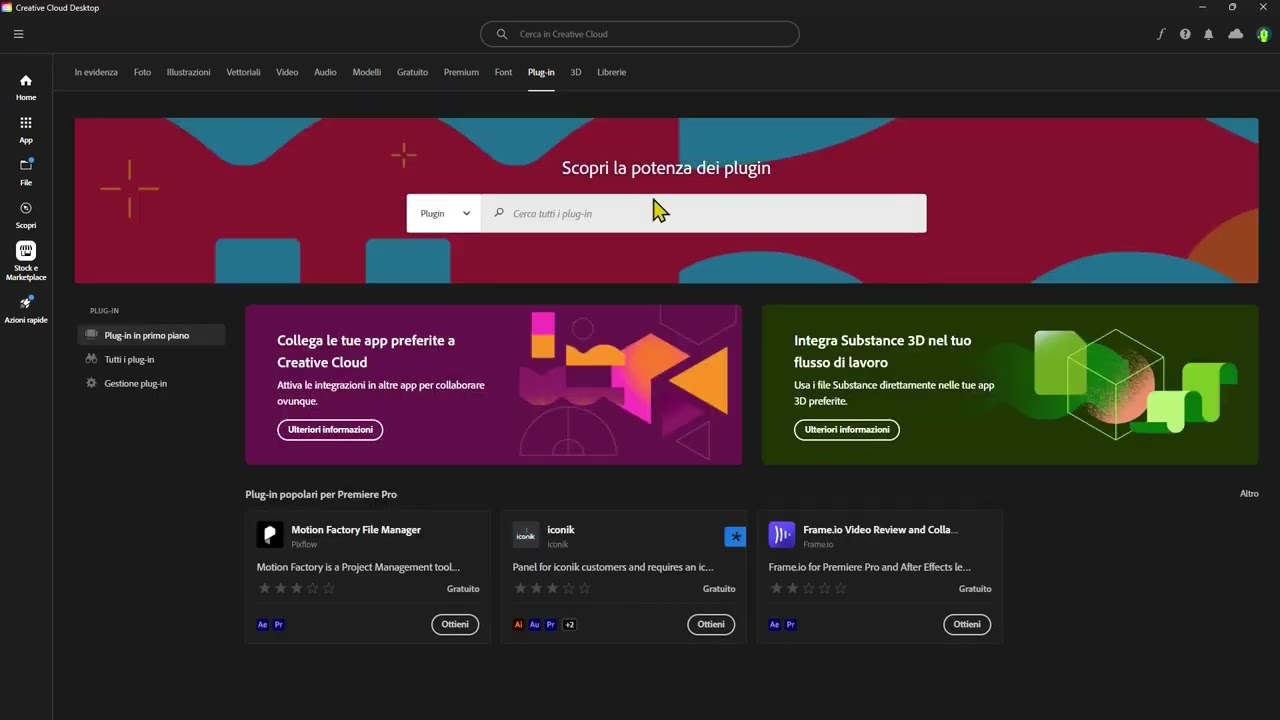Check cloud sync status icon
The height and width of the screenshot is (720, 1280).
1235,34
